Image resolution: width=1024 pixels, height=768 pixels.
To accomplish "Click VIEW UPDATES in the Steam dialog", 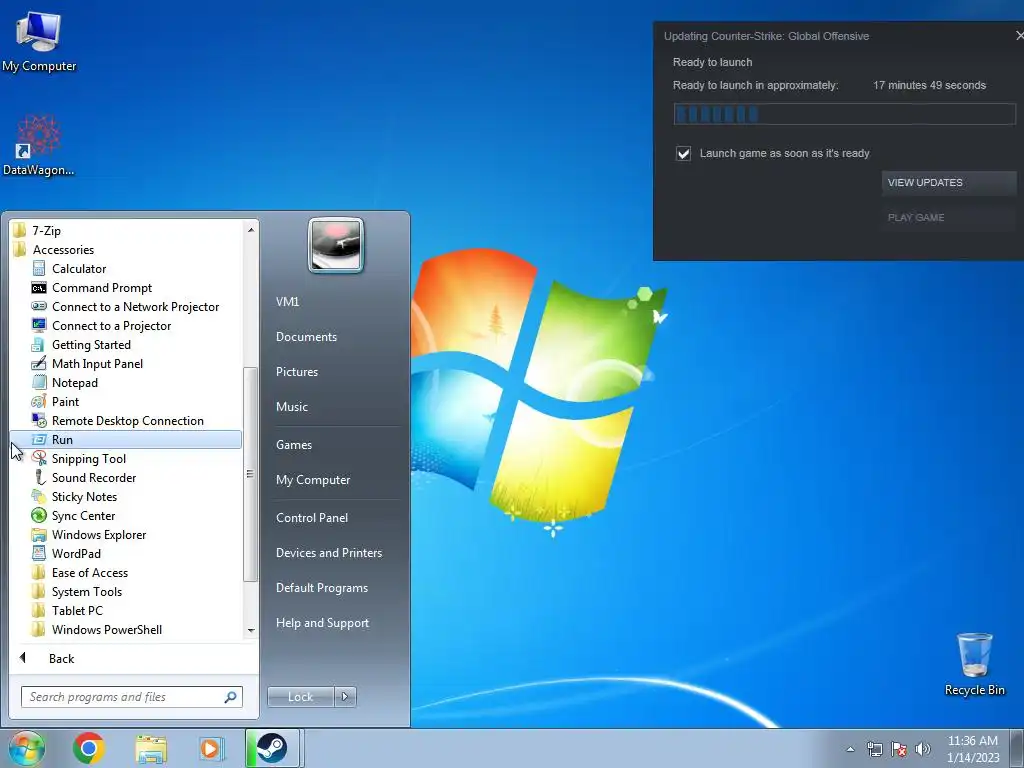I will (x=948, y=183).
